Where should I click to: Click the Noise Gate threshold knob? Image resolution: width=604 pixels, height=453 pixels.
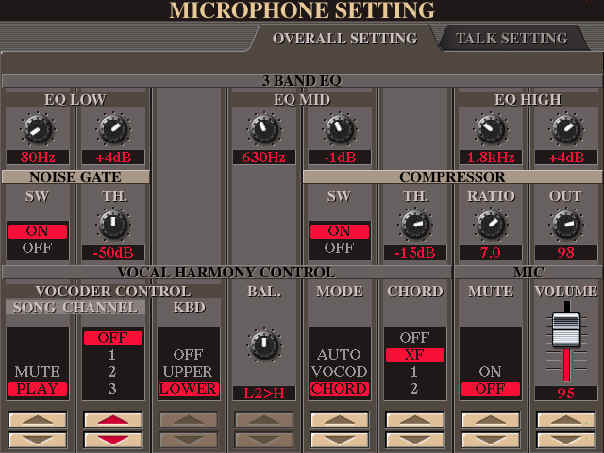(113, 225)
